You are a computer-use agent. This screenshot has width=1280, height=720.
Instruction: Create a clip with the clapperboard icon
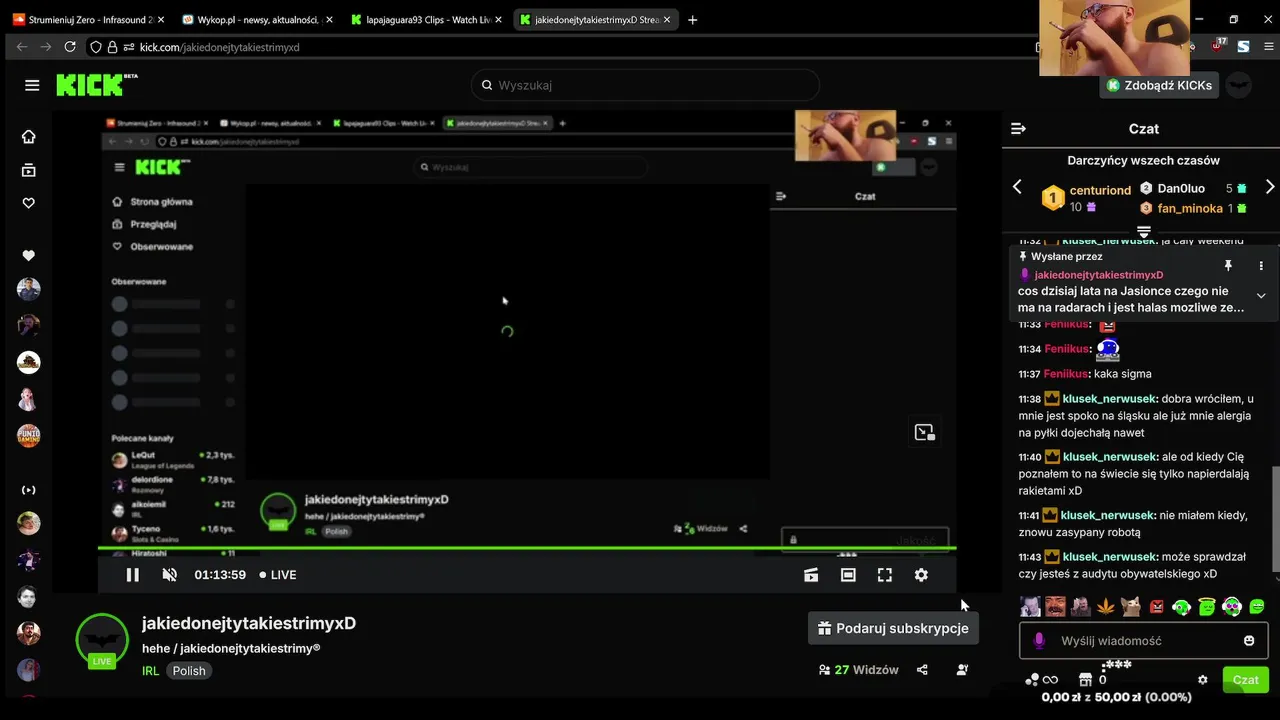tap(811, 575)
